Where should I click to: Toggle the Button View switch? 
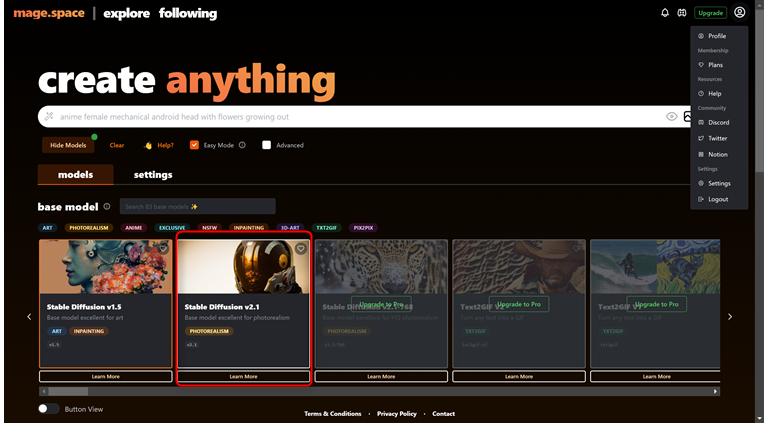tap(48, 409)
